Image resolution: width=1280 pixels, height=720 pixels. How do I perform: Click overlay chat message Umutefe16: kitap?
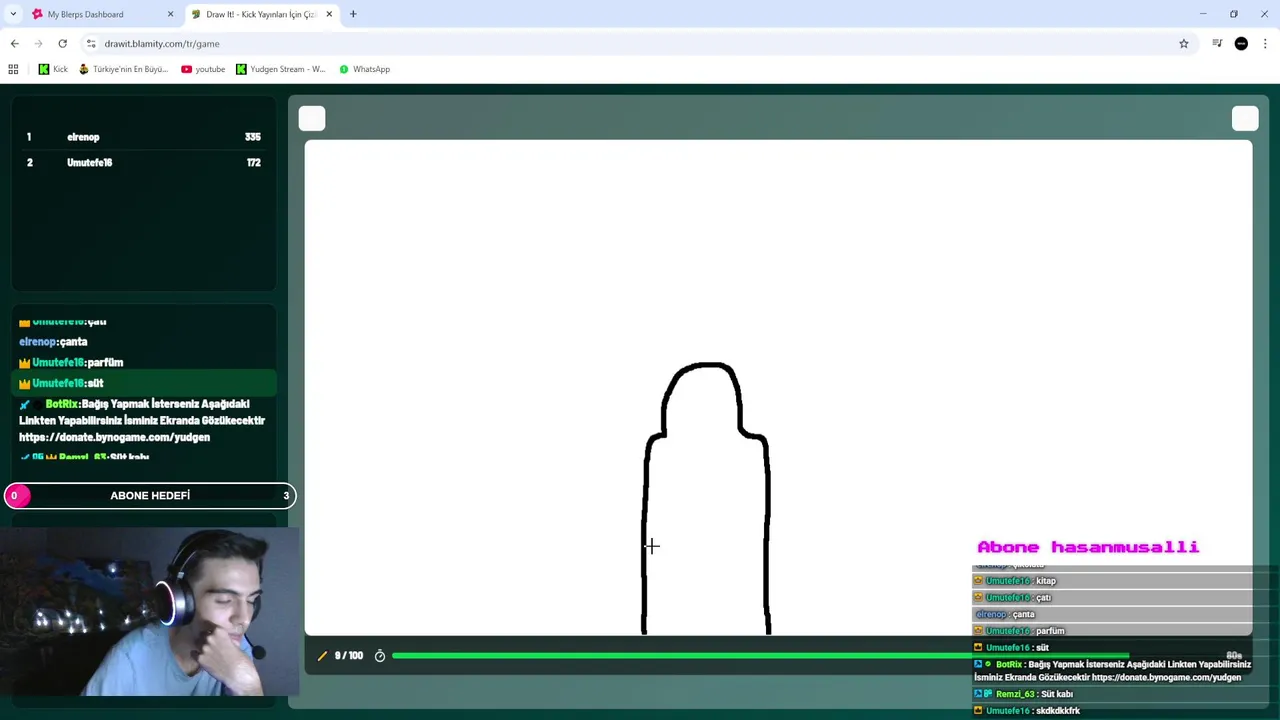(1020, 581)
